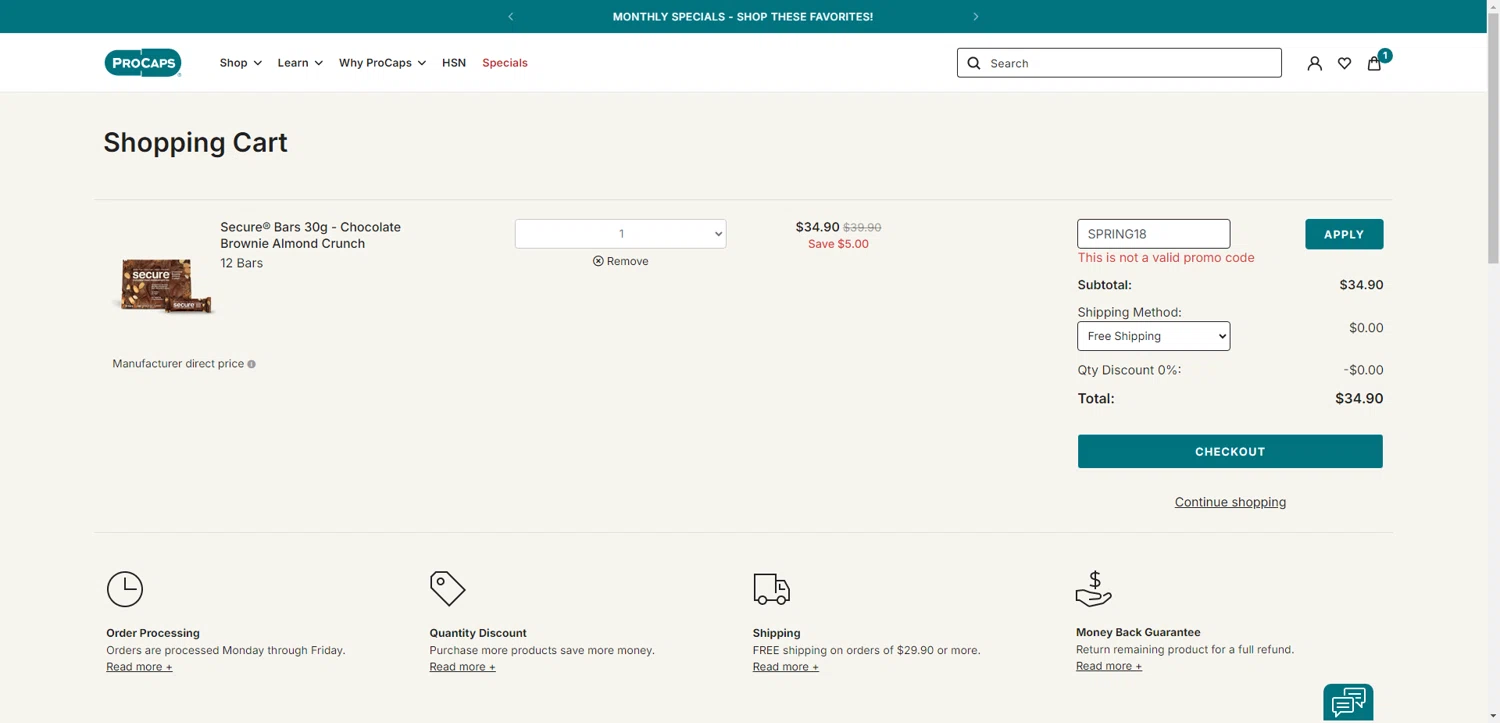Open Secure Bars Chocolate Brownie product title
Screen dimensions: 1500x723
(x=310, y=235)
